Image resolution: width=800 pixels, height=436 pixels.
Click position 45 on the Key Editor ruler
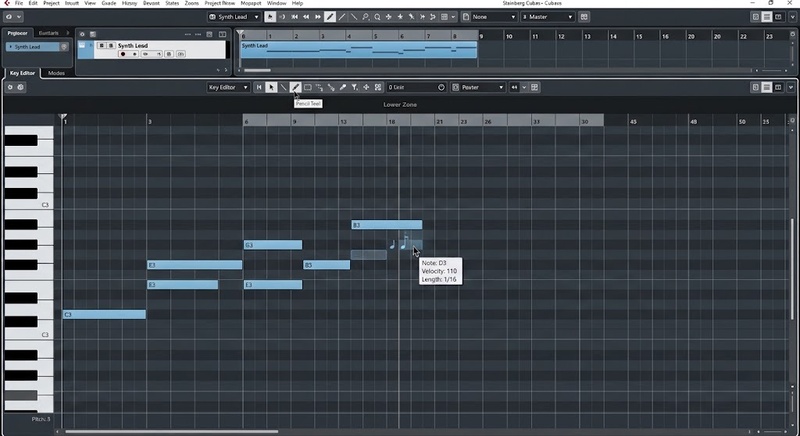(633, 122)
